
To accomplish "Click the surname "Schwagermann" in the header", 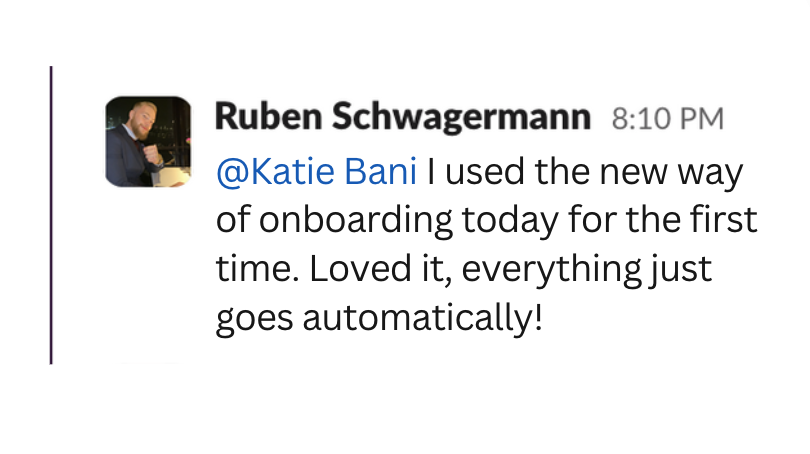I will [461, 118].
